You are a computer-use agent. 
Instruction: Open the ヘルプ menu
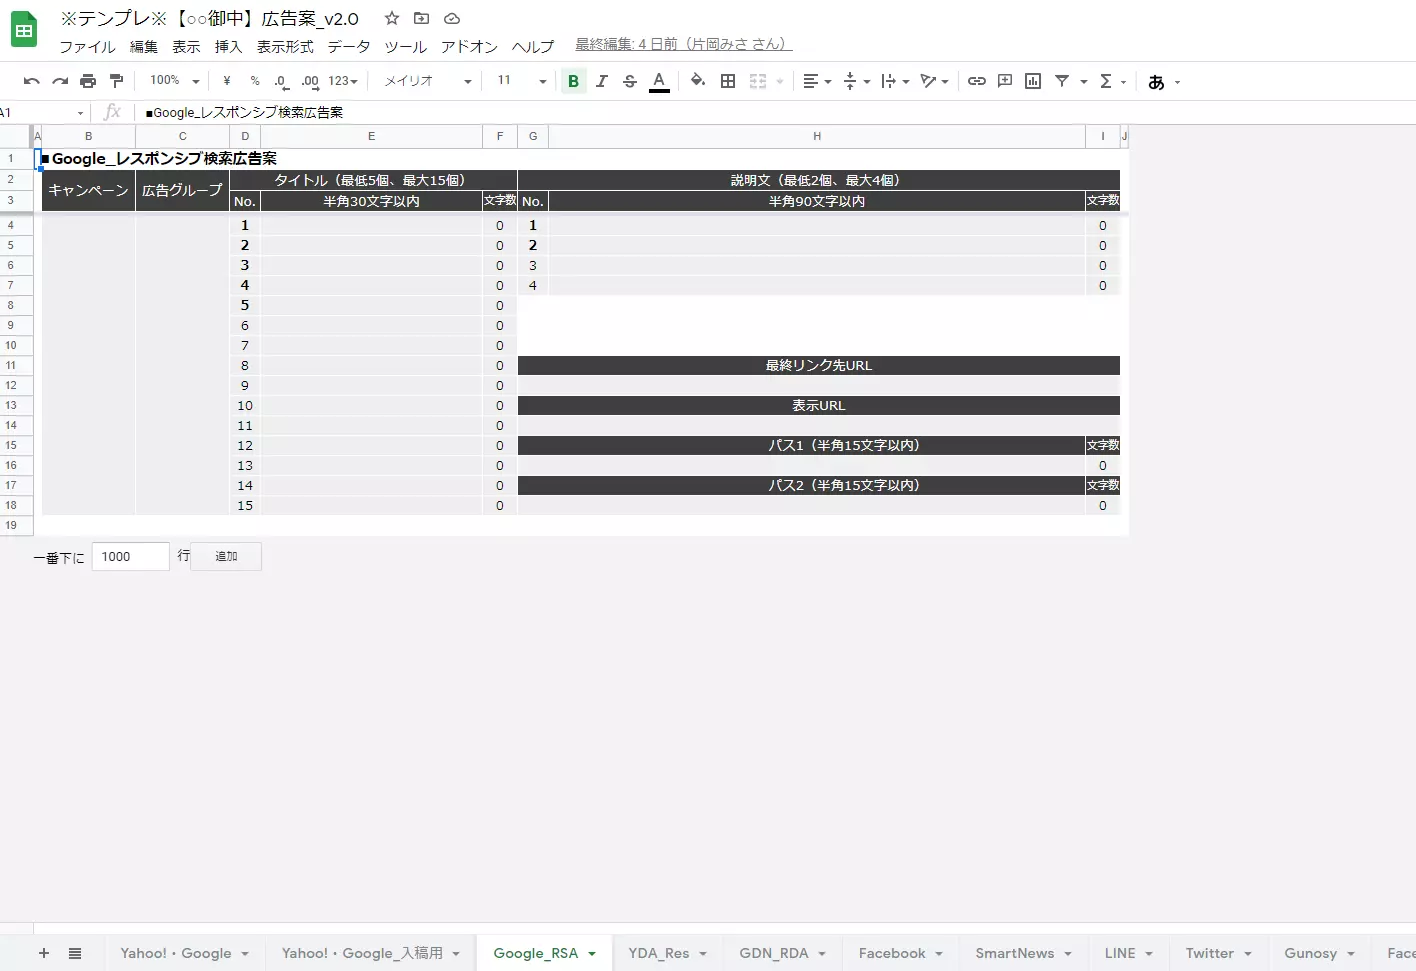(x=532, y=46)
